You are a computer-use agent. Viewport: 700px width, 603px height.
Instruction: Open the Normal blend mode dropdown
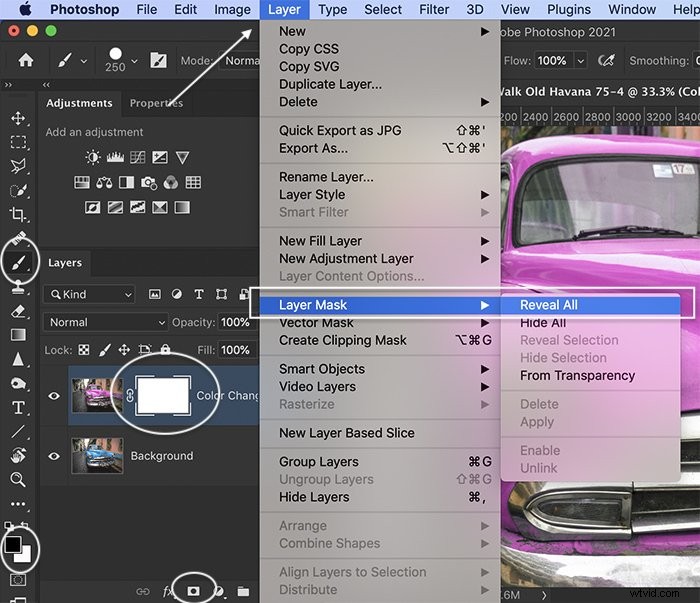pos(105,322)
